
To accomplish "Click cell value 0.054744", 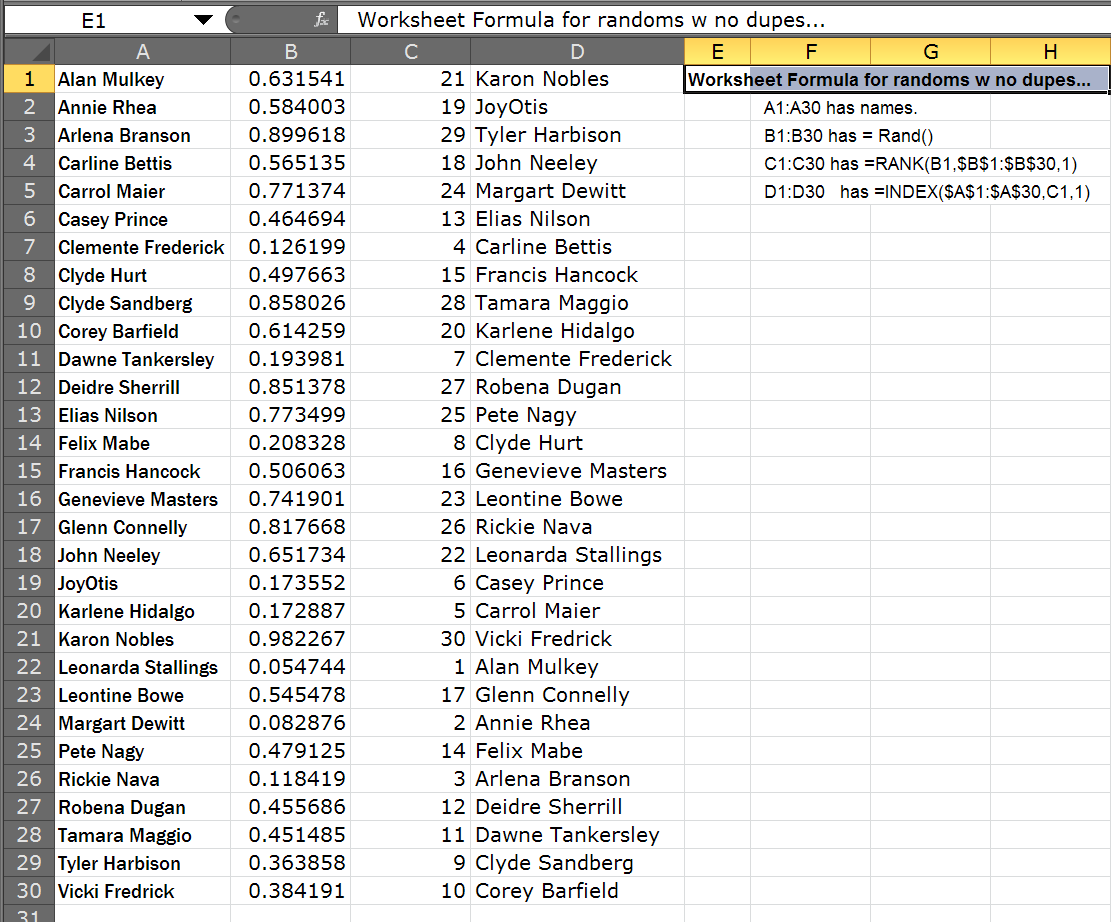I will pos(291,667).
